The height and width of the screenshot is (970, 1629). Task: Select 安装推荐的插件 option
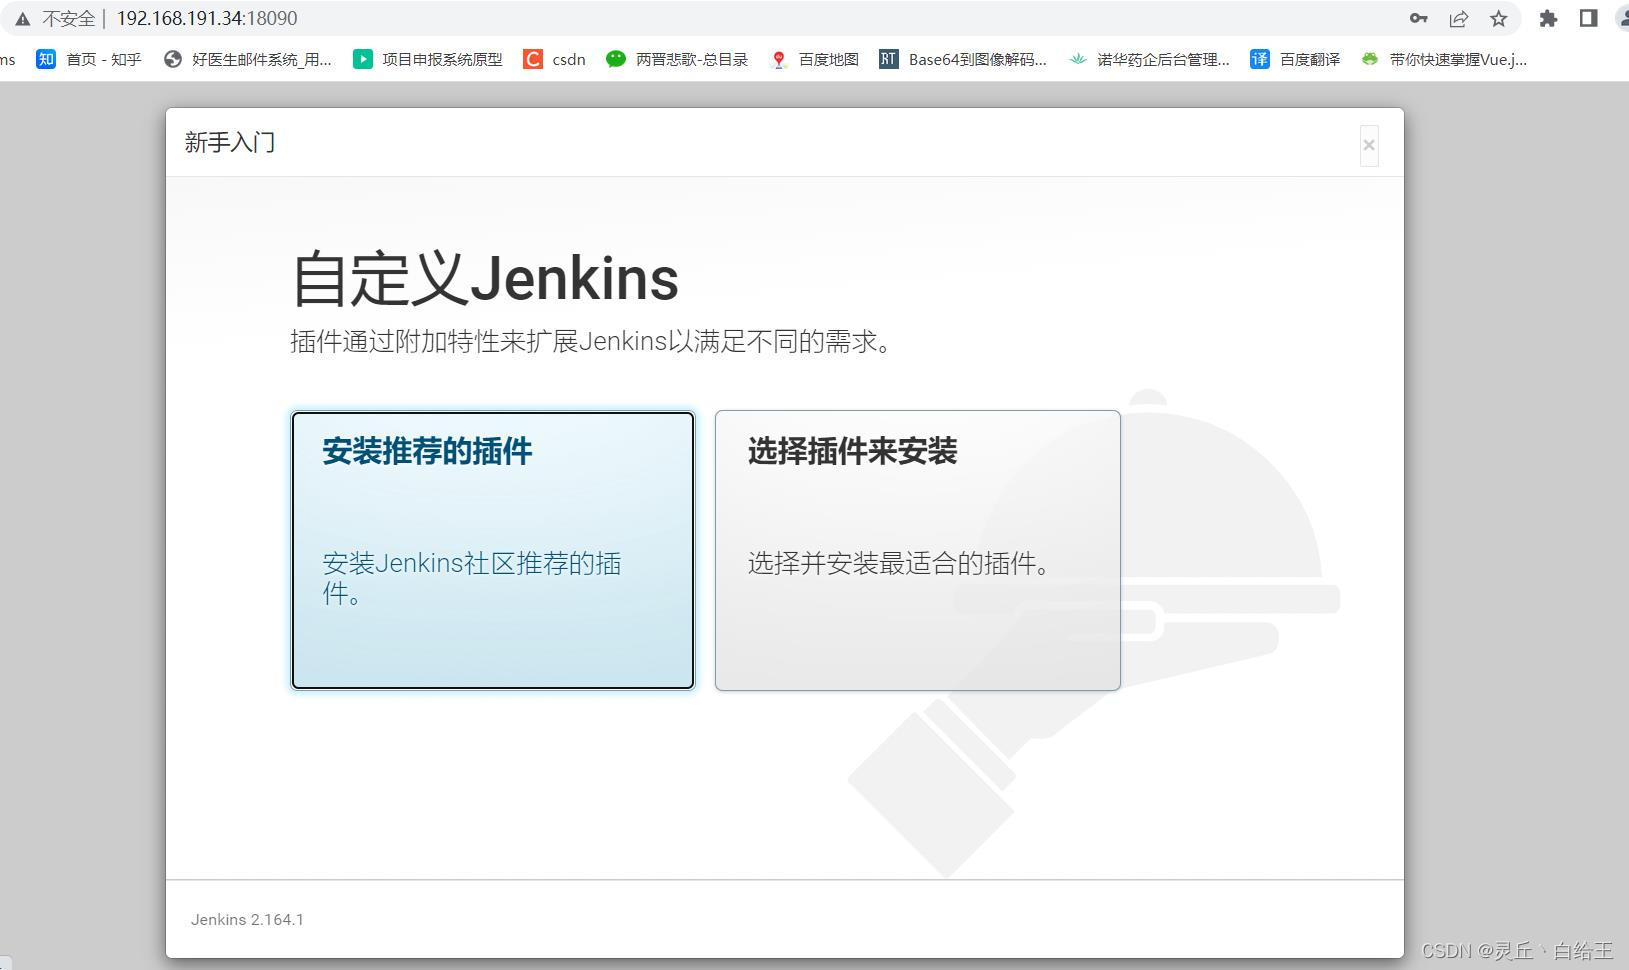[x=492, y=550]
